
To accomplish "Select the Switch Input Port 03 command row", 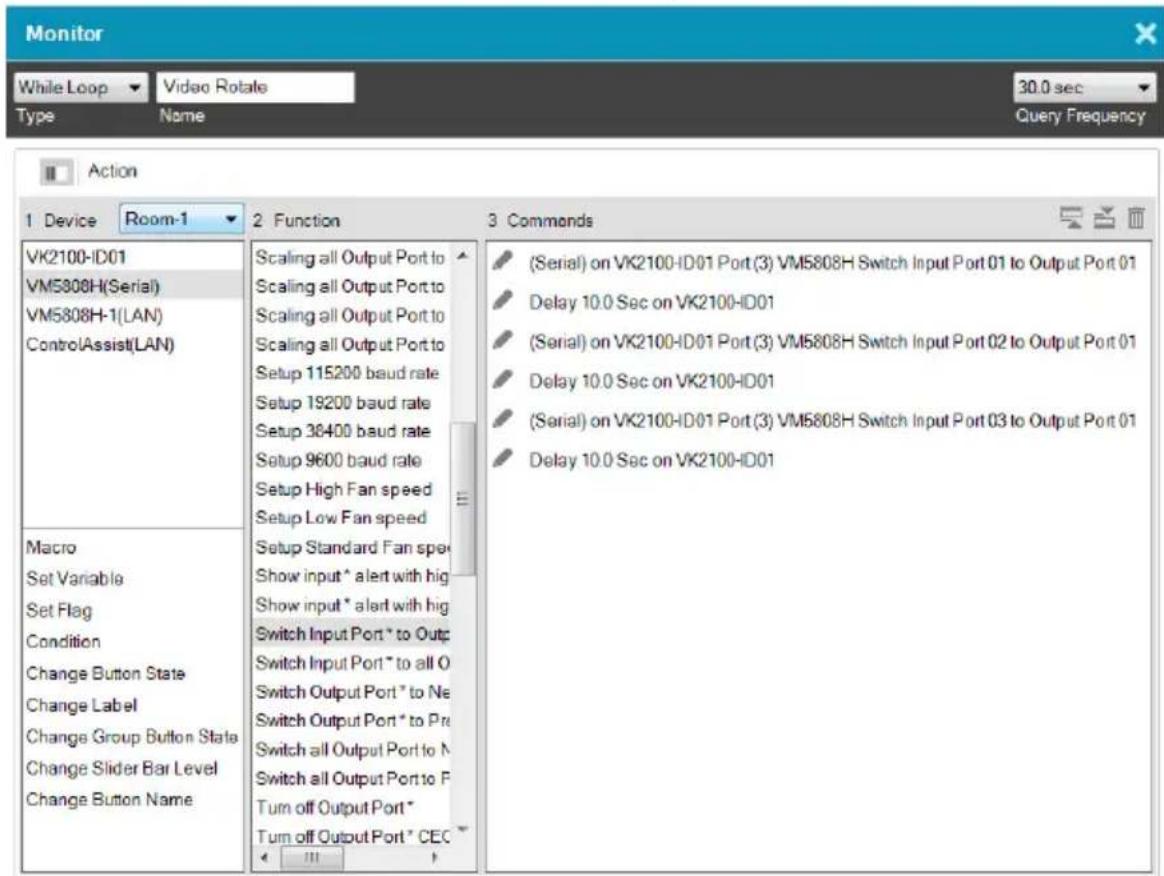I will (820, 420).
